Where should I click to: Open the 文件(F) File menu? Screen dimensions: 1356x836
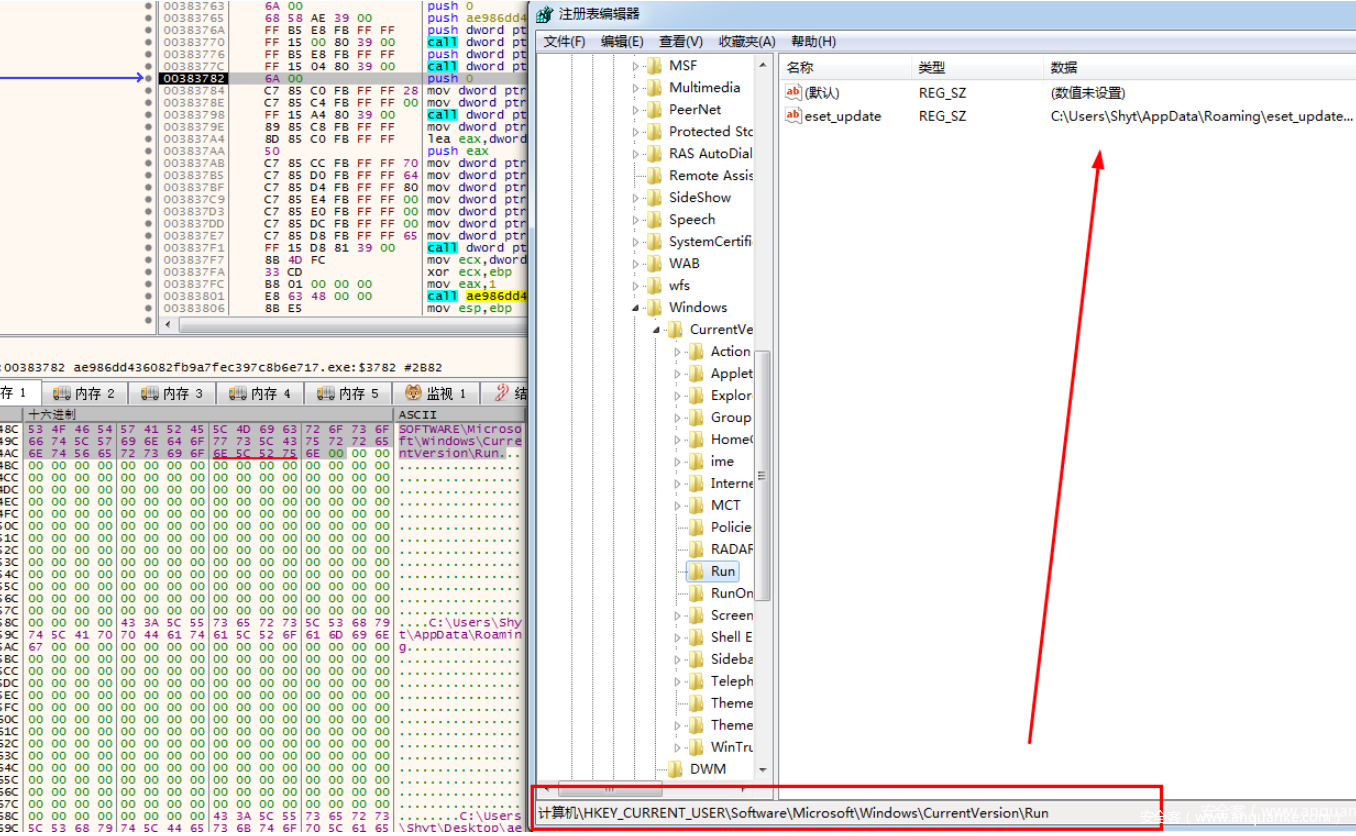pyautogui.click(x=564, y=41)
